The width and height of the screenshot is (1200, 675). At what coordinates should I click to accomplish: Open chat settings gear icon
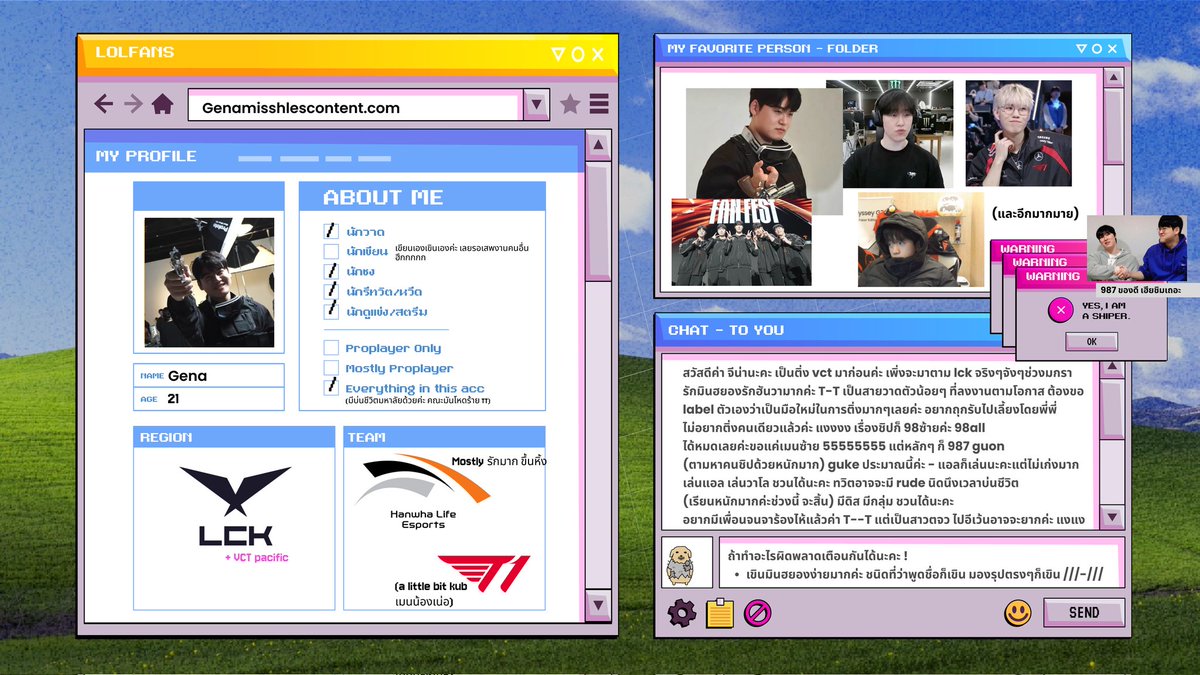[681, 612]
